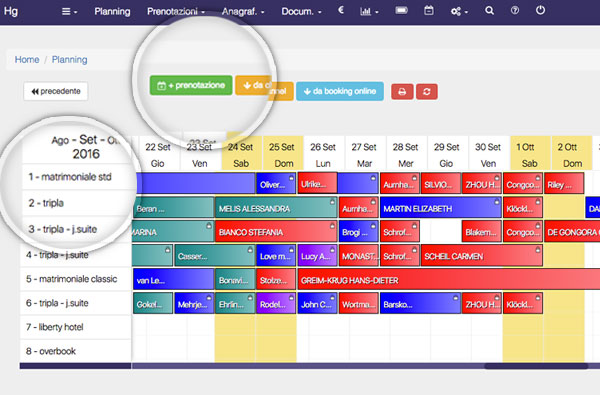Viewport: 600px width, 395px height.
Task: Click the 28 Set Mer date header
Action: click(406, 155)
